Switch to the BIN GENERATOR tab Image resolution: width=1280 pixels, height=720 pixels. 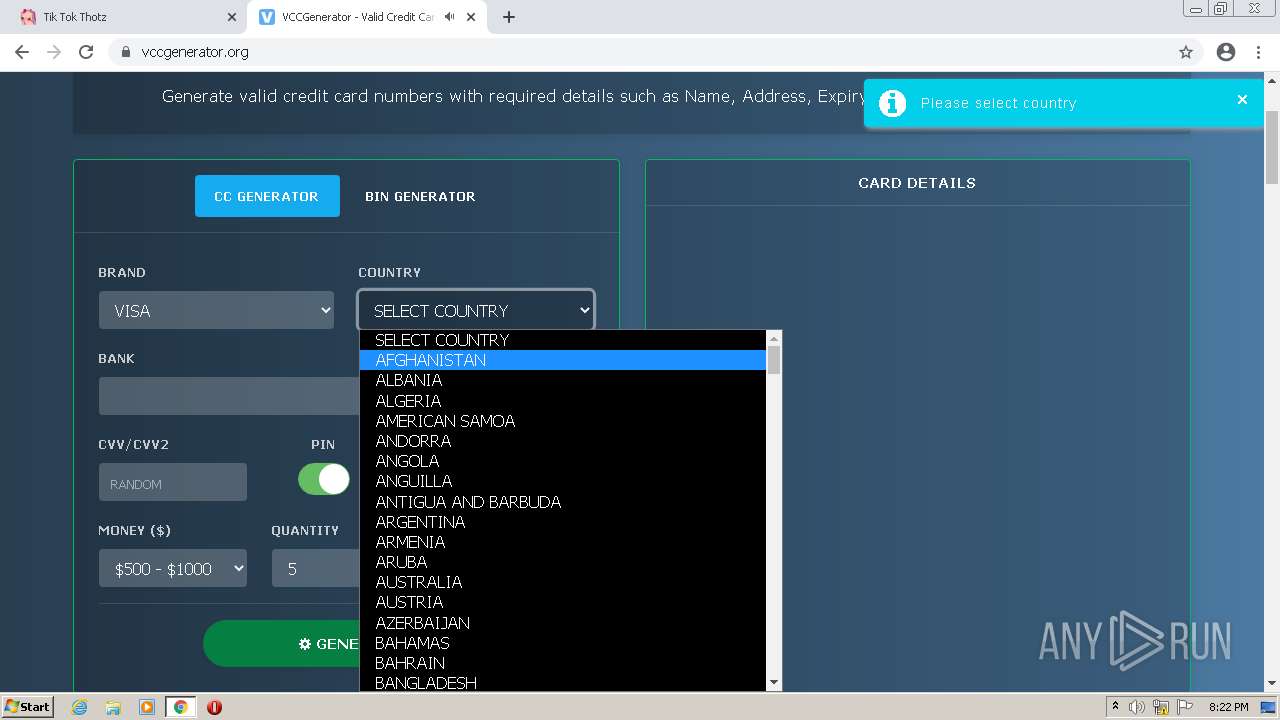[x=420, y=196]
